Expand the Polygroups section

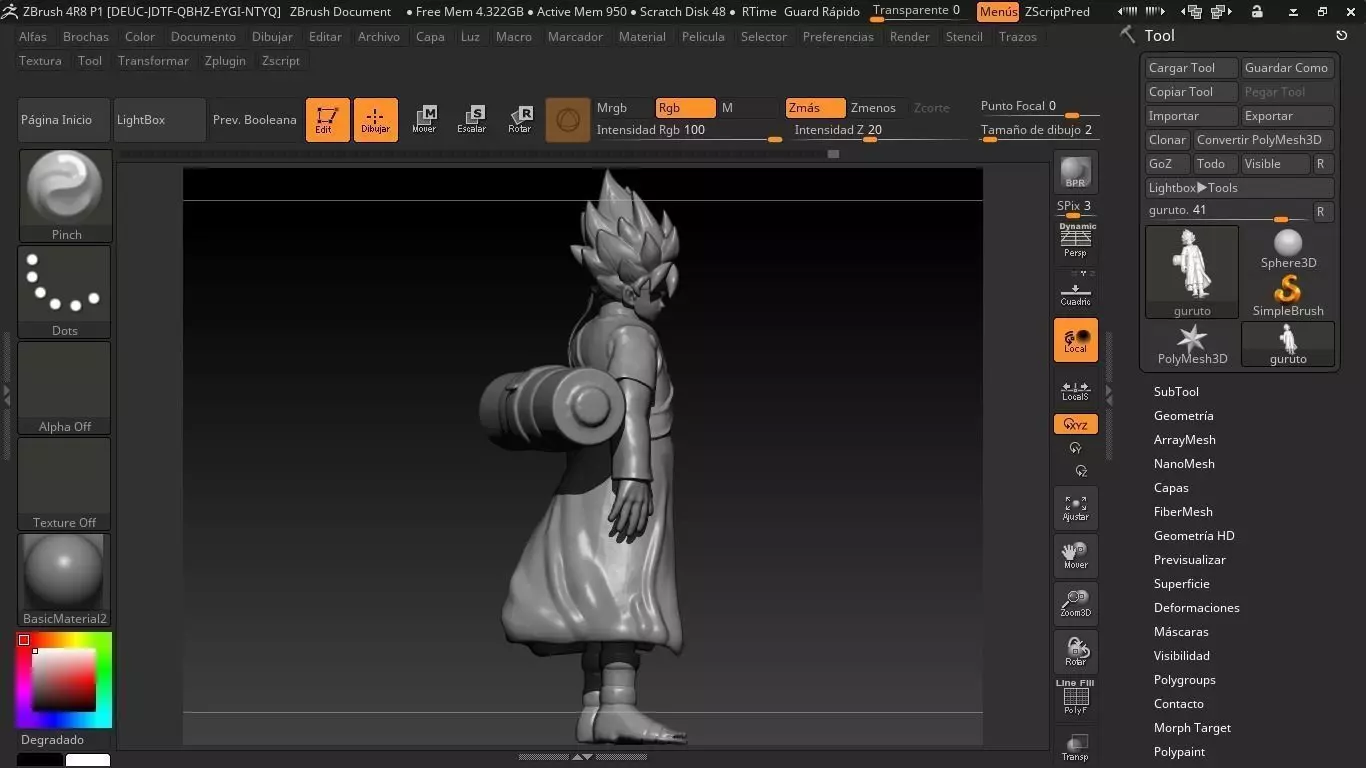tap(1185, 680)
